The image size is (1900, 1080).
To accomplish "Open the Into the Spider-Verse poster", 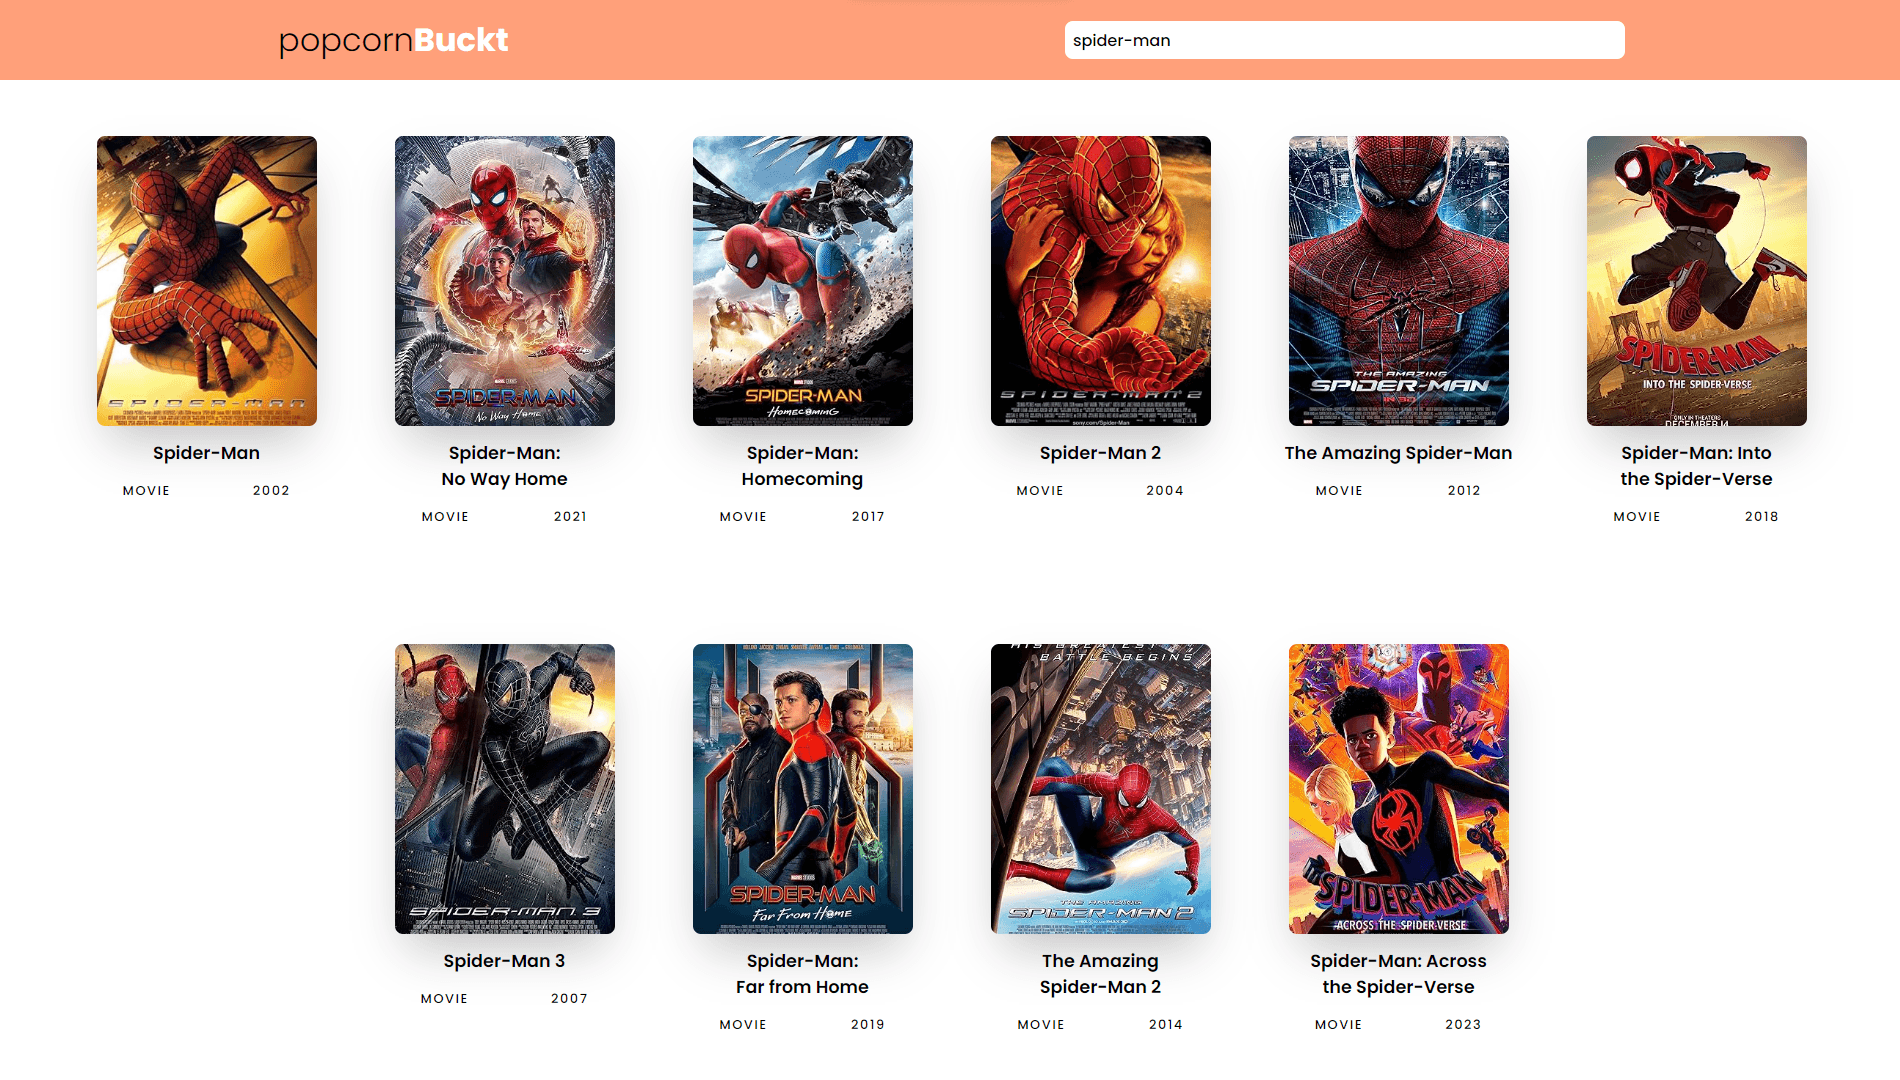I will point(1697,281).
